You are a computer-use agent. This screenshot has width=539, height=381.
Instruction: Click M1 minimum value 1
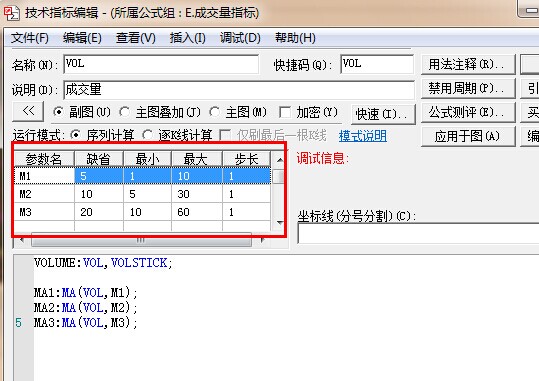click(147, 176)
